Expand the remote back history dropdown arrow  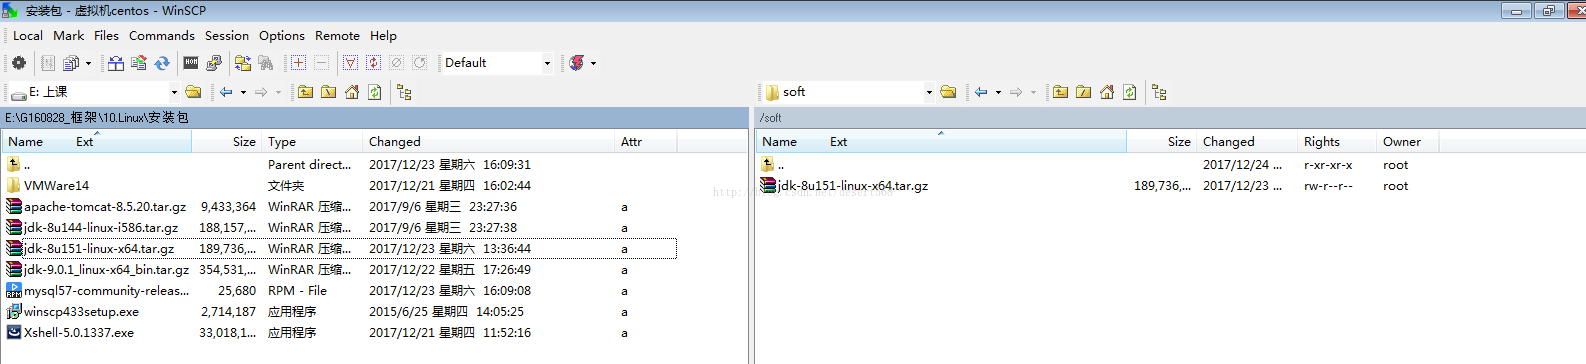point(998,92)
